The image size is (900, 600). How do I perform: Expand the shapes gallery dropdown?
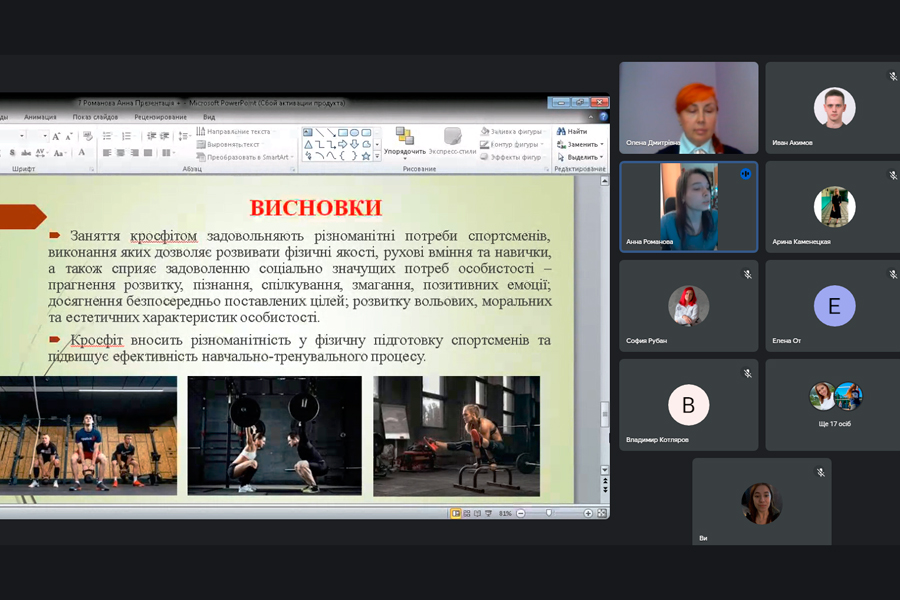pos(377,156)
